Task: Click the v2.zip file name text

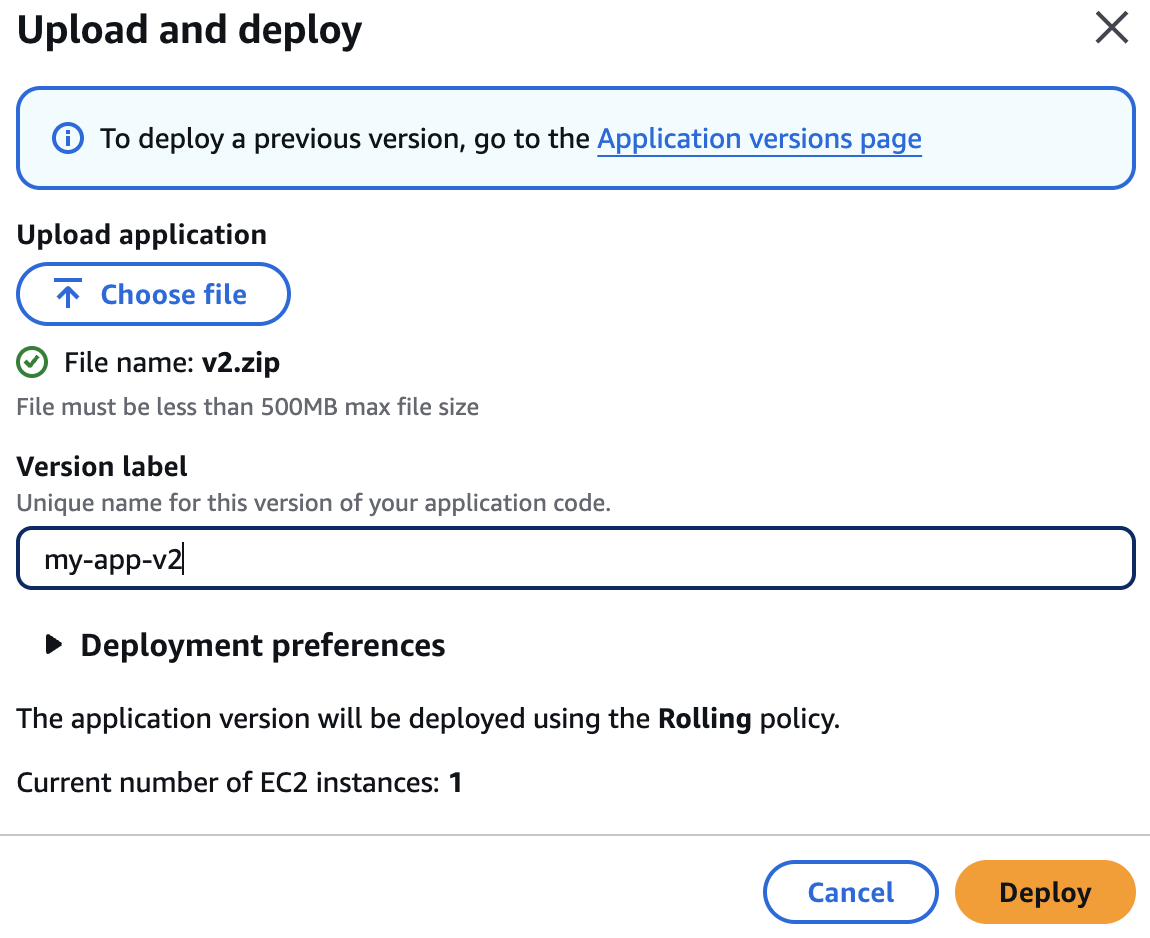Action: pos(240,363)
